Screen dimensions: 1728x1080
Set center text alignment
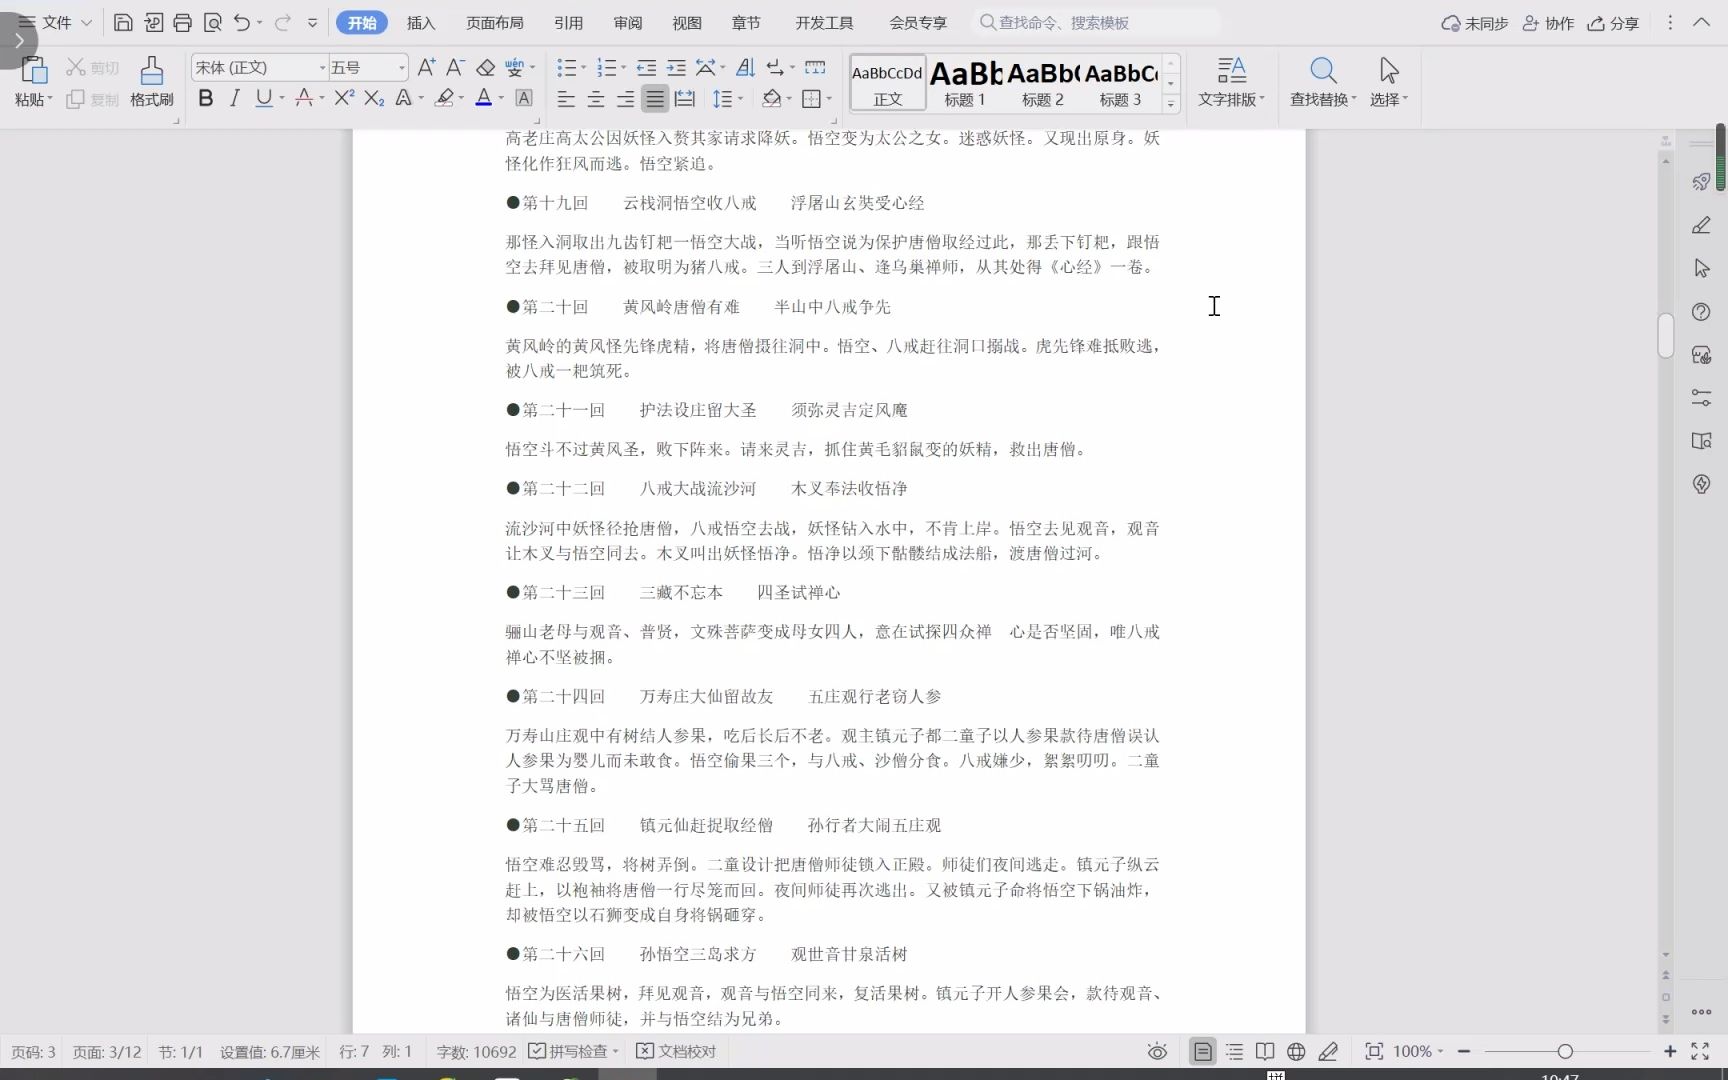pos(596,98)
